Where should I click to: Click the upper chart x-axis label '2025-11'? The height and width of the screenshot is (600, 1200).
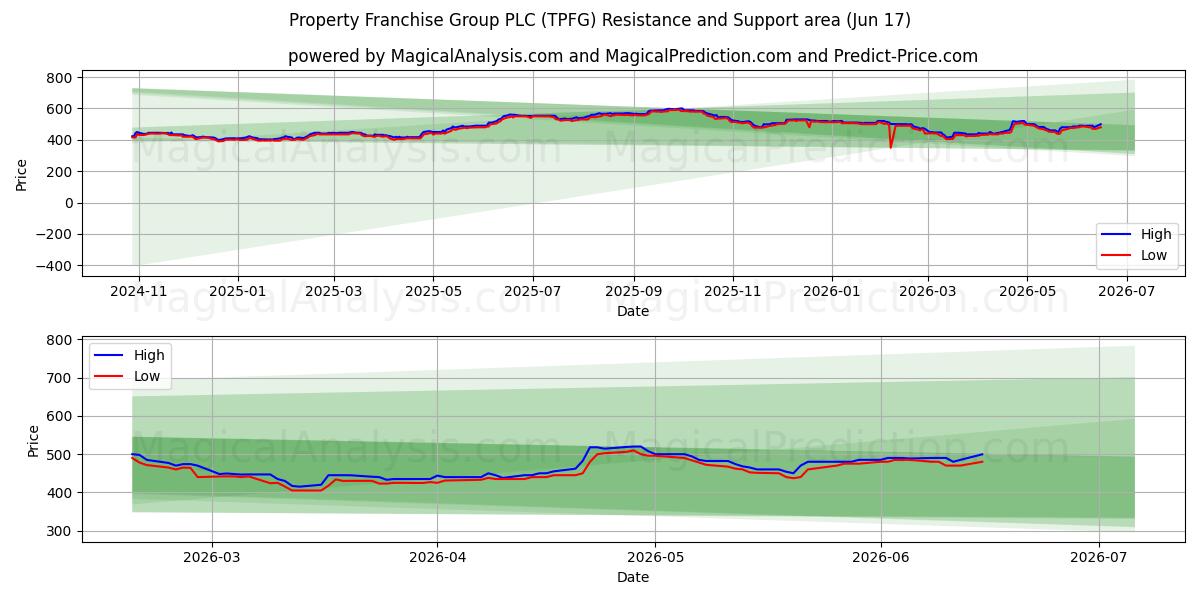(x=733, y=292)
